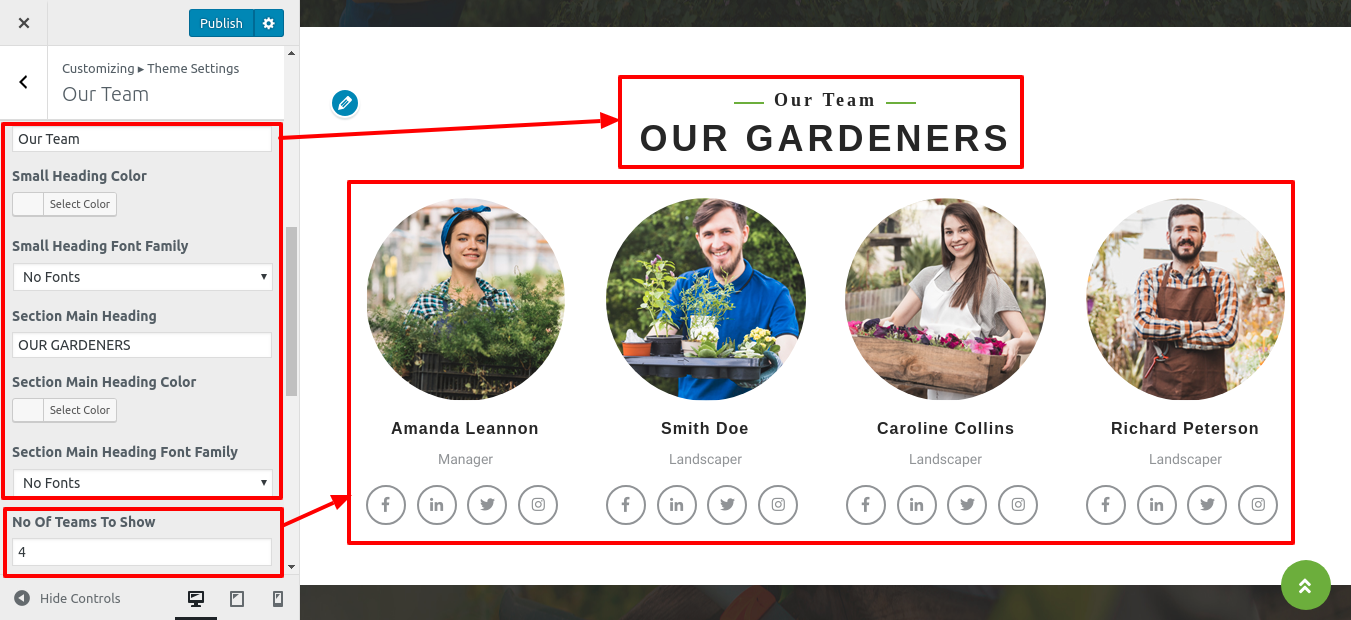Select desktop preview mode icon

click(x=196, y=599)
